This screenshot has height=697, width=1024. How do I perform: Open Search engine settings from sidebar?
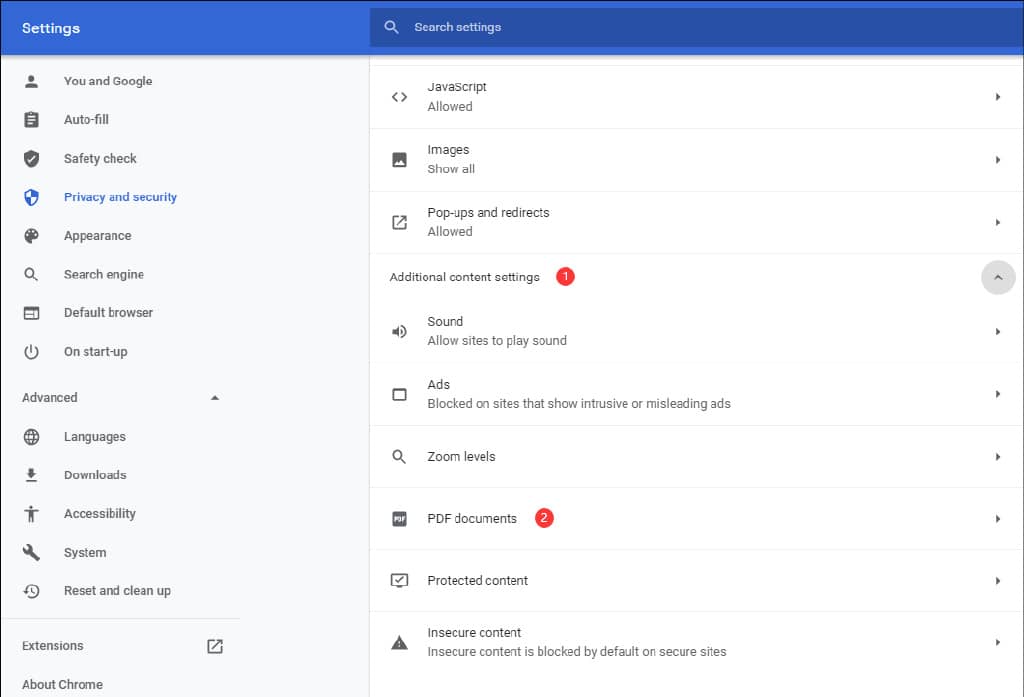pyautogui.click(x=104, y=274)
